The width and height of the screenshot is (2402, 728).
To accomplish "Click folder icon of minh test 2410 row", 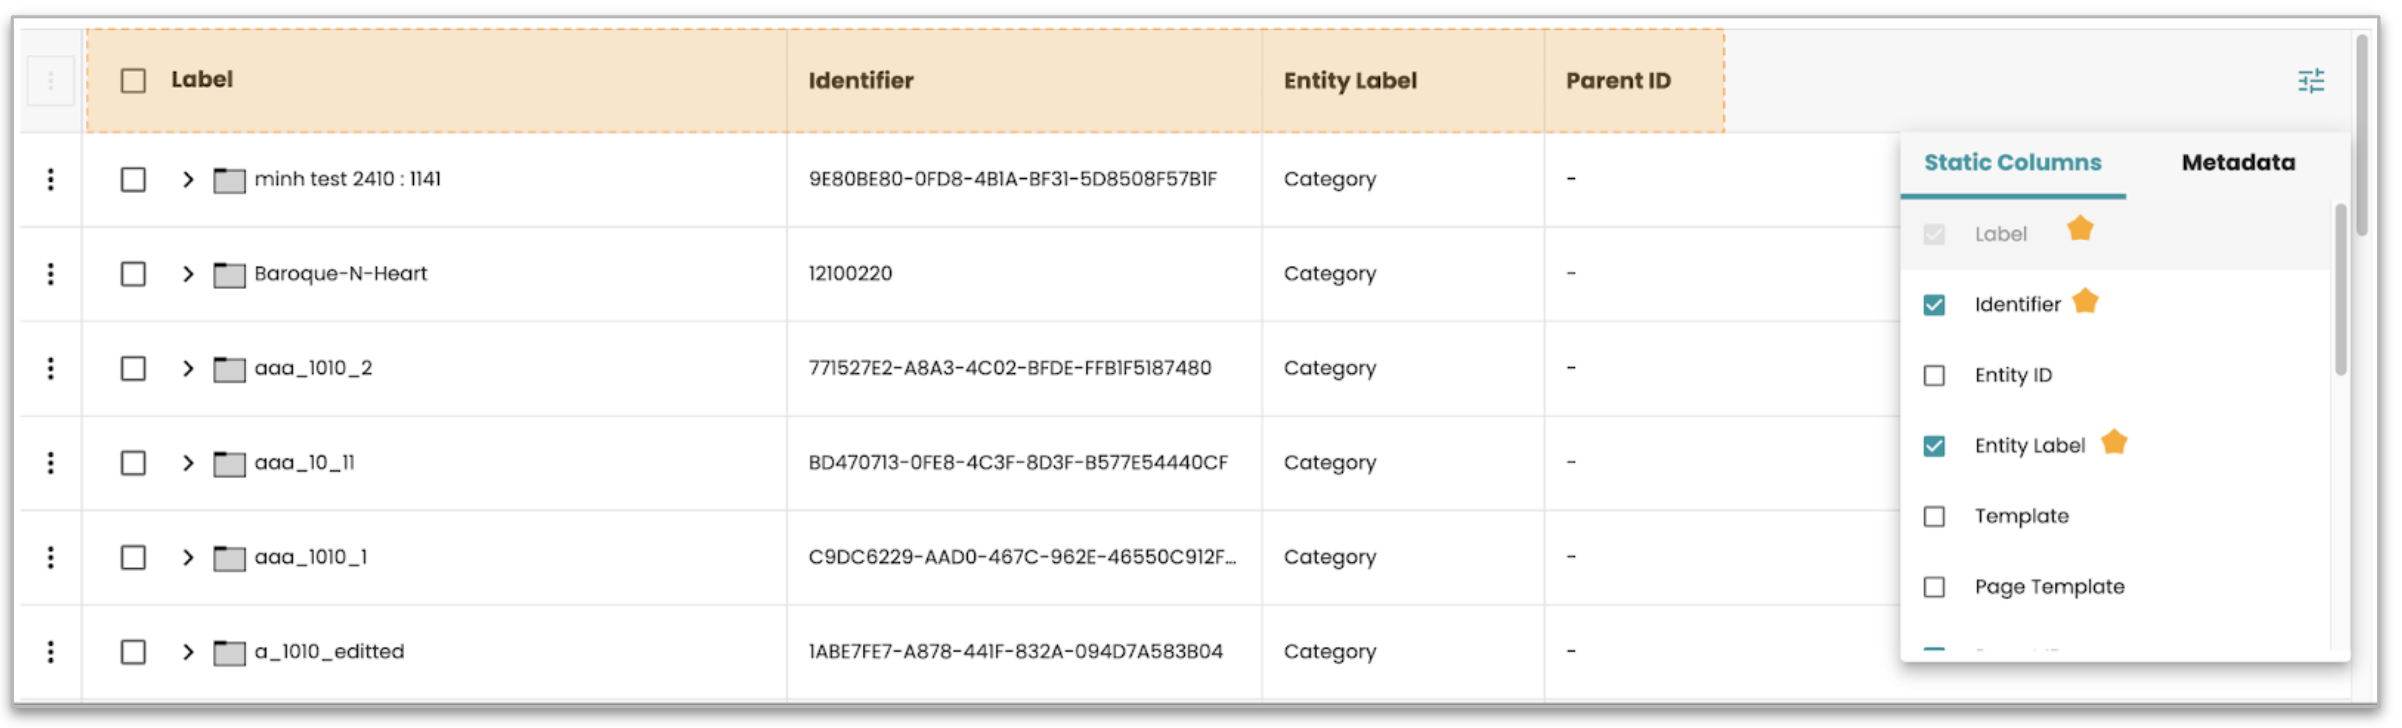I will [x=229, y=181].
